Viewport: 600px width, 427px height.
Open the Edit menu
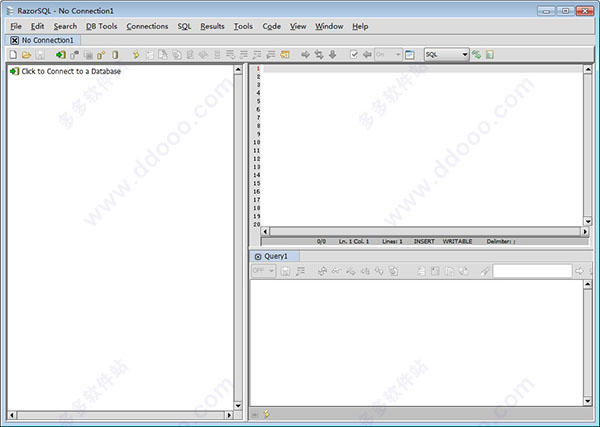tap(38, 26)
